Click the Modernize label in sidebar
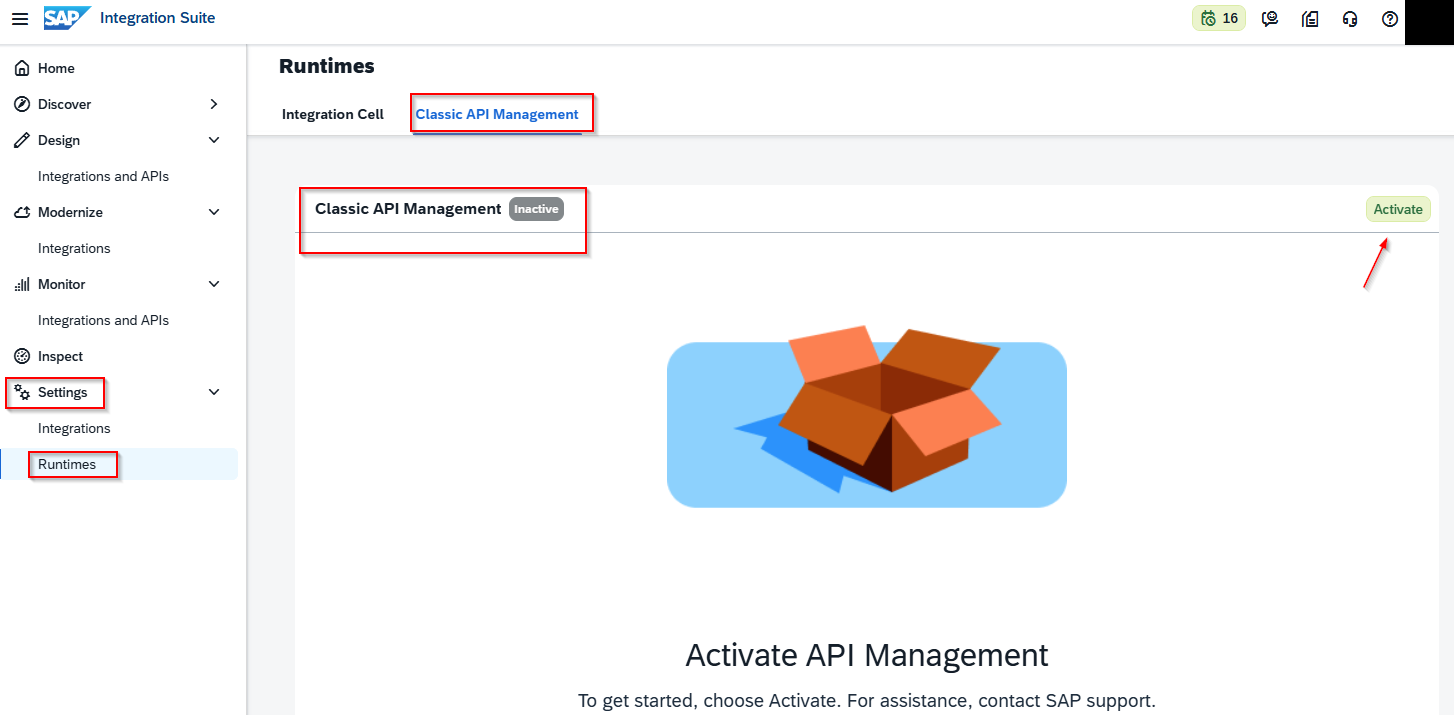This screenshot has width=1454, height=715. [x=70, y=212]
